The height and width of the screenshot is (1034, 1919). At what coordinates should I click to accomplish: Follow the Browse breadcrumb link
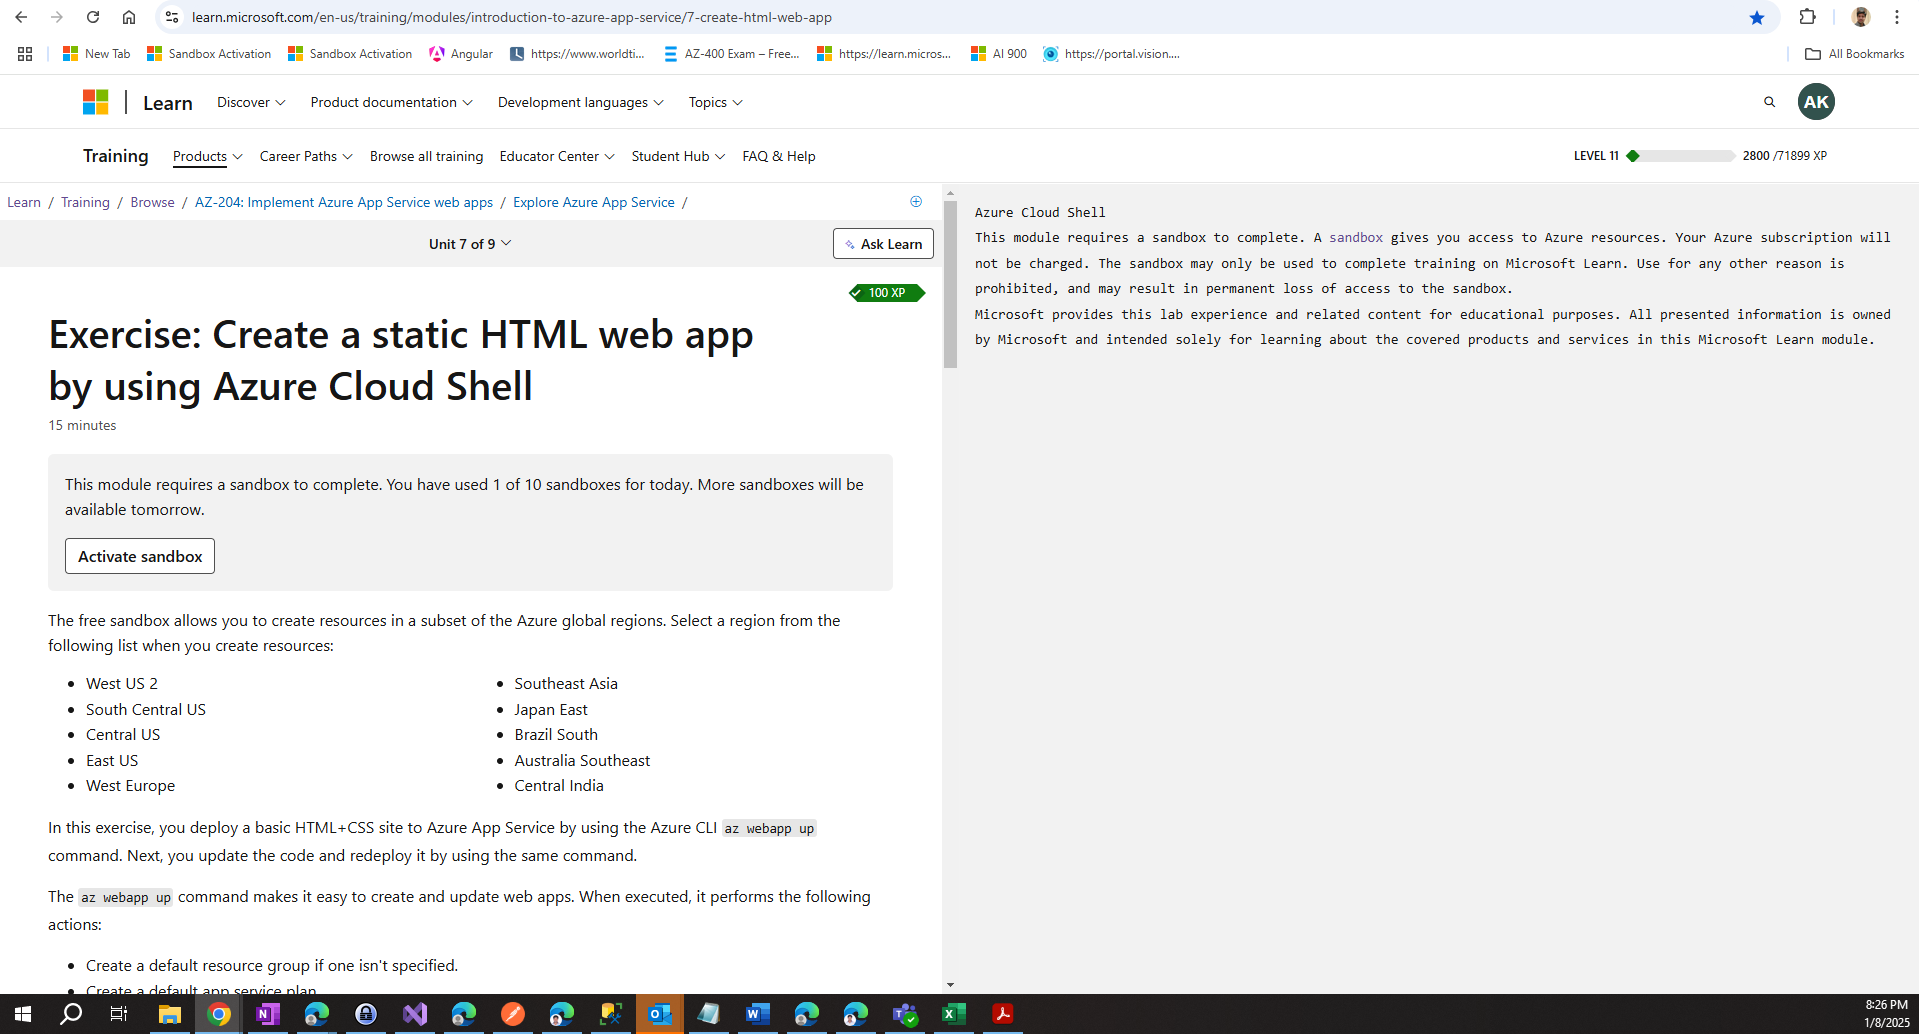point(152,202)
